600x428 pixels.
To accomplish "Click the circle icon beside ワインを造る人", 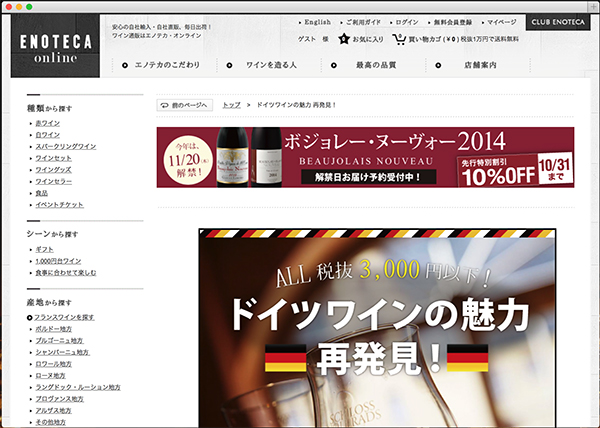I will point(229,65).
